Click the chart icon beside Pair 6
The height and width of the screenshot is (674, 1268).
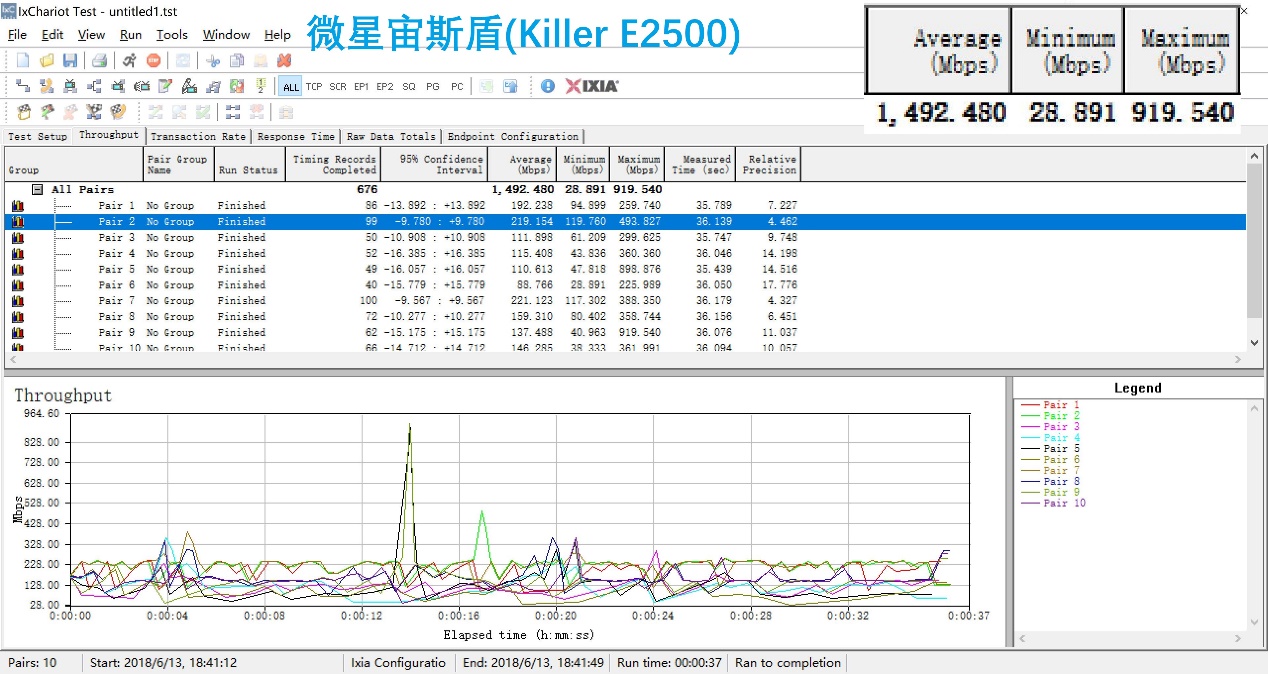pyautogui.click(x=17, y=285)
